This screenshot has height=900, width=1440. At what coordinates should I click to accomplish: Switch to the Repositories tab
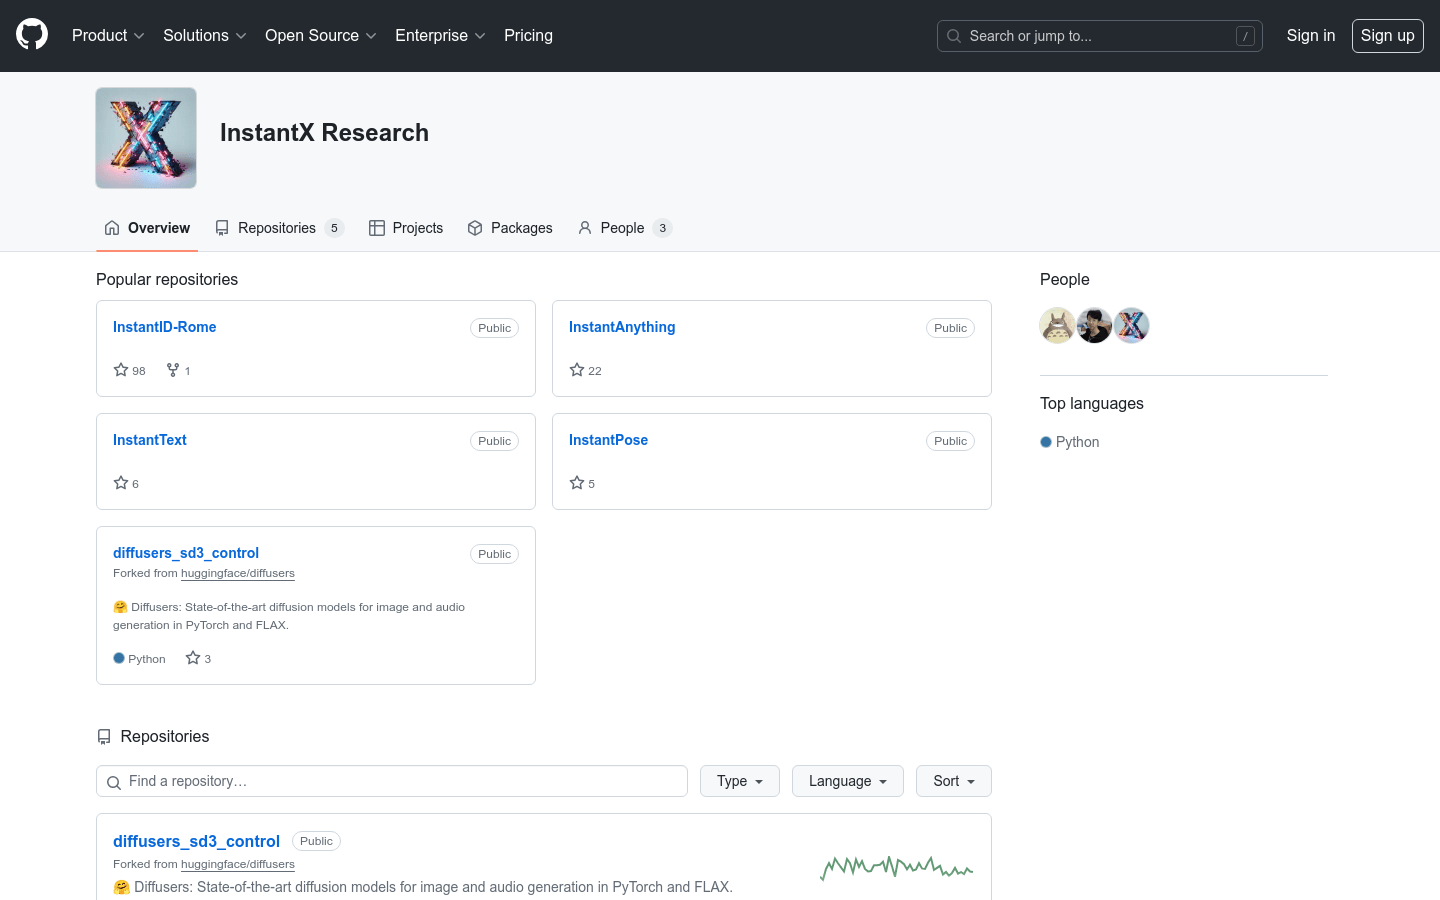click(x=279, y=228)
